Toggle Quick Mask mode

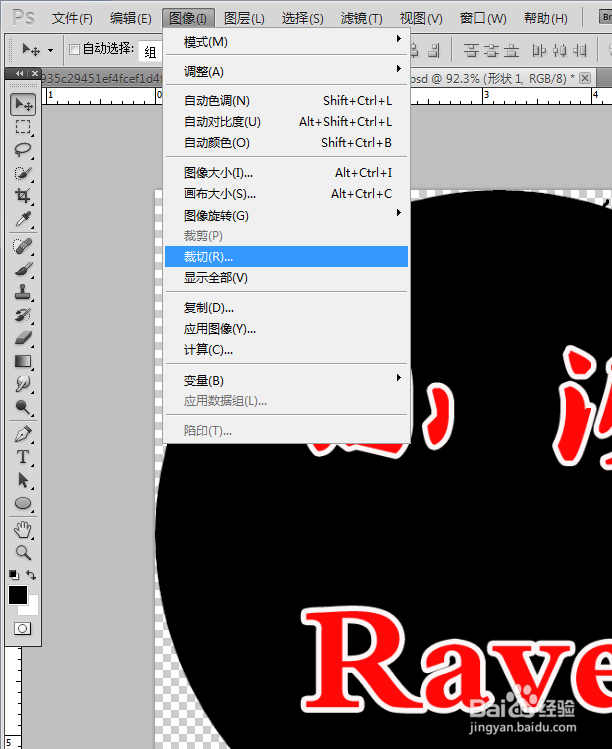point(22,628)
